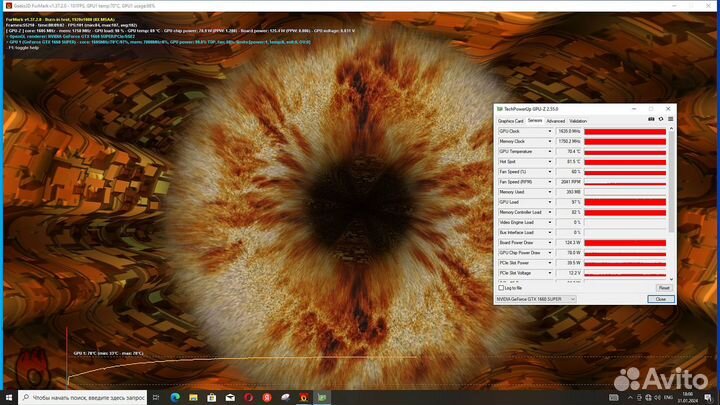Open the GeForce GTX 1660 SUPER selector
This screenshot has height=405, width=720.
[x=536, y=298]
